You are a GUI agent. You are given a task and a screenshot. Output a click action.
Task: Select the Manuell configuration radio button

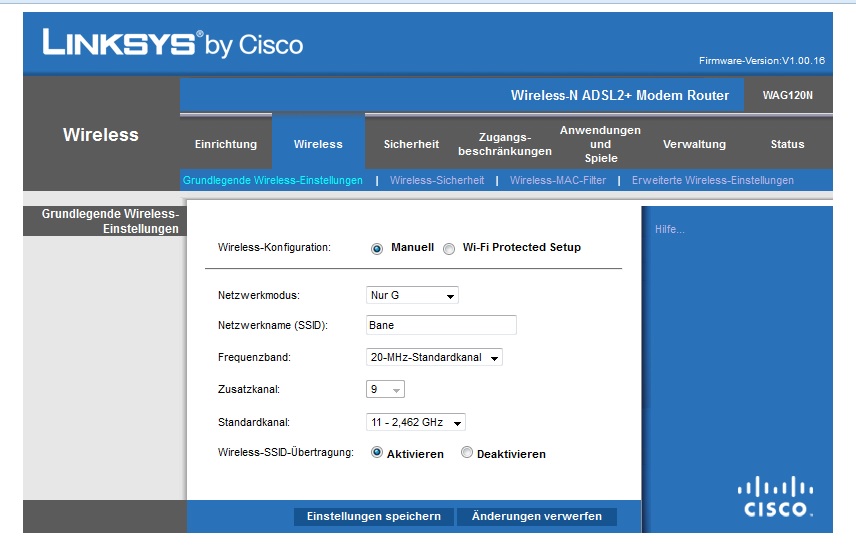377,249
